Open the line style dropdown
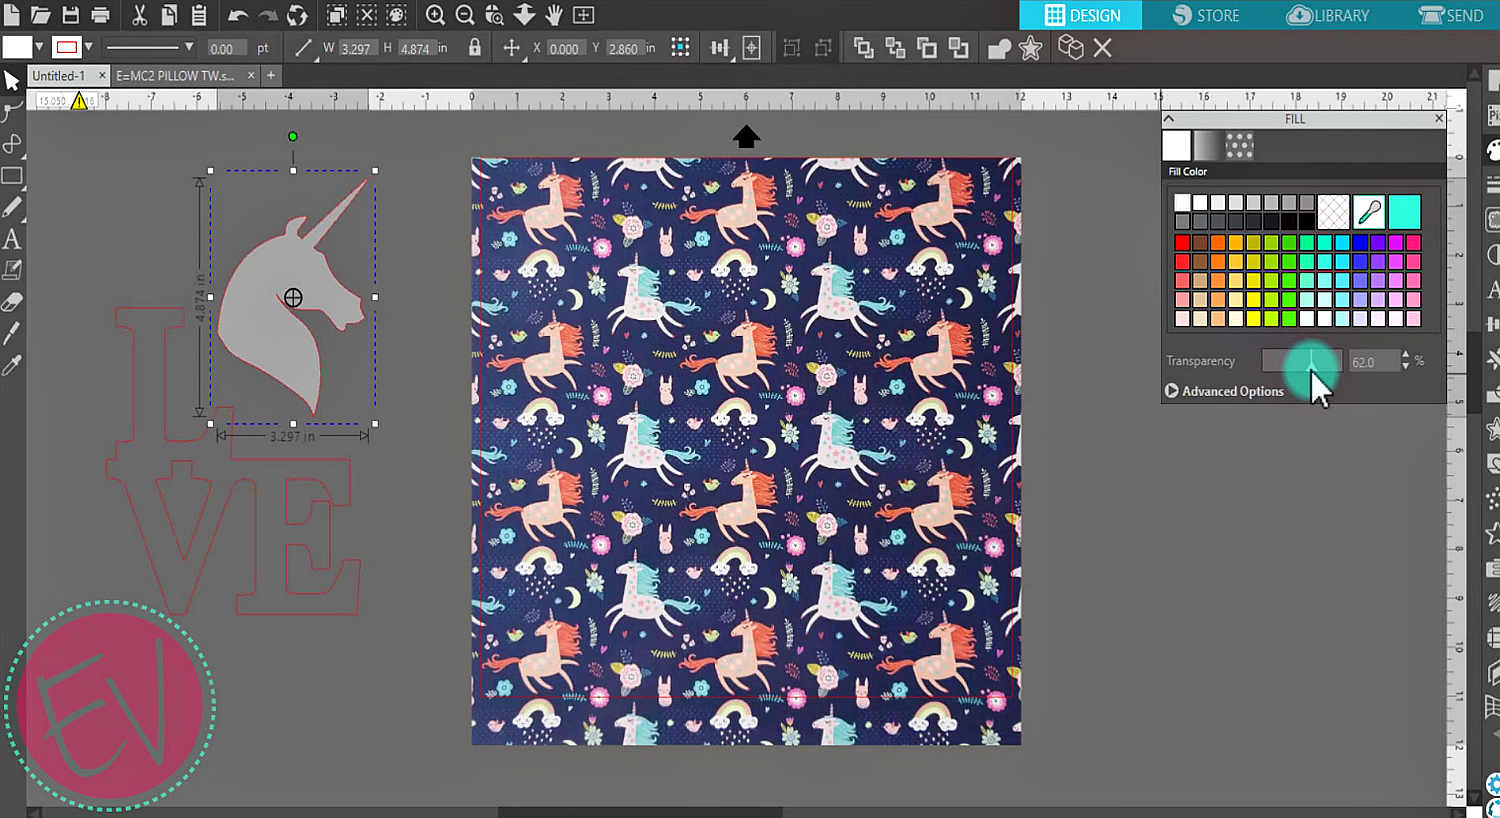The image size is (1500, 818). [188, 47]
